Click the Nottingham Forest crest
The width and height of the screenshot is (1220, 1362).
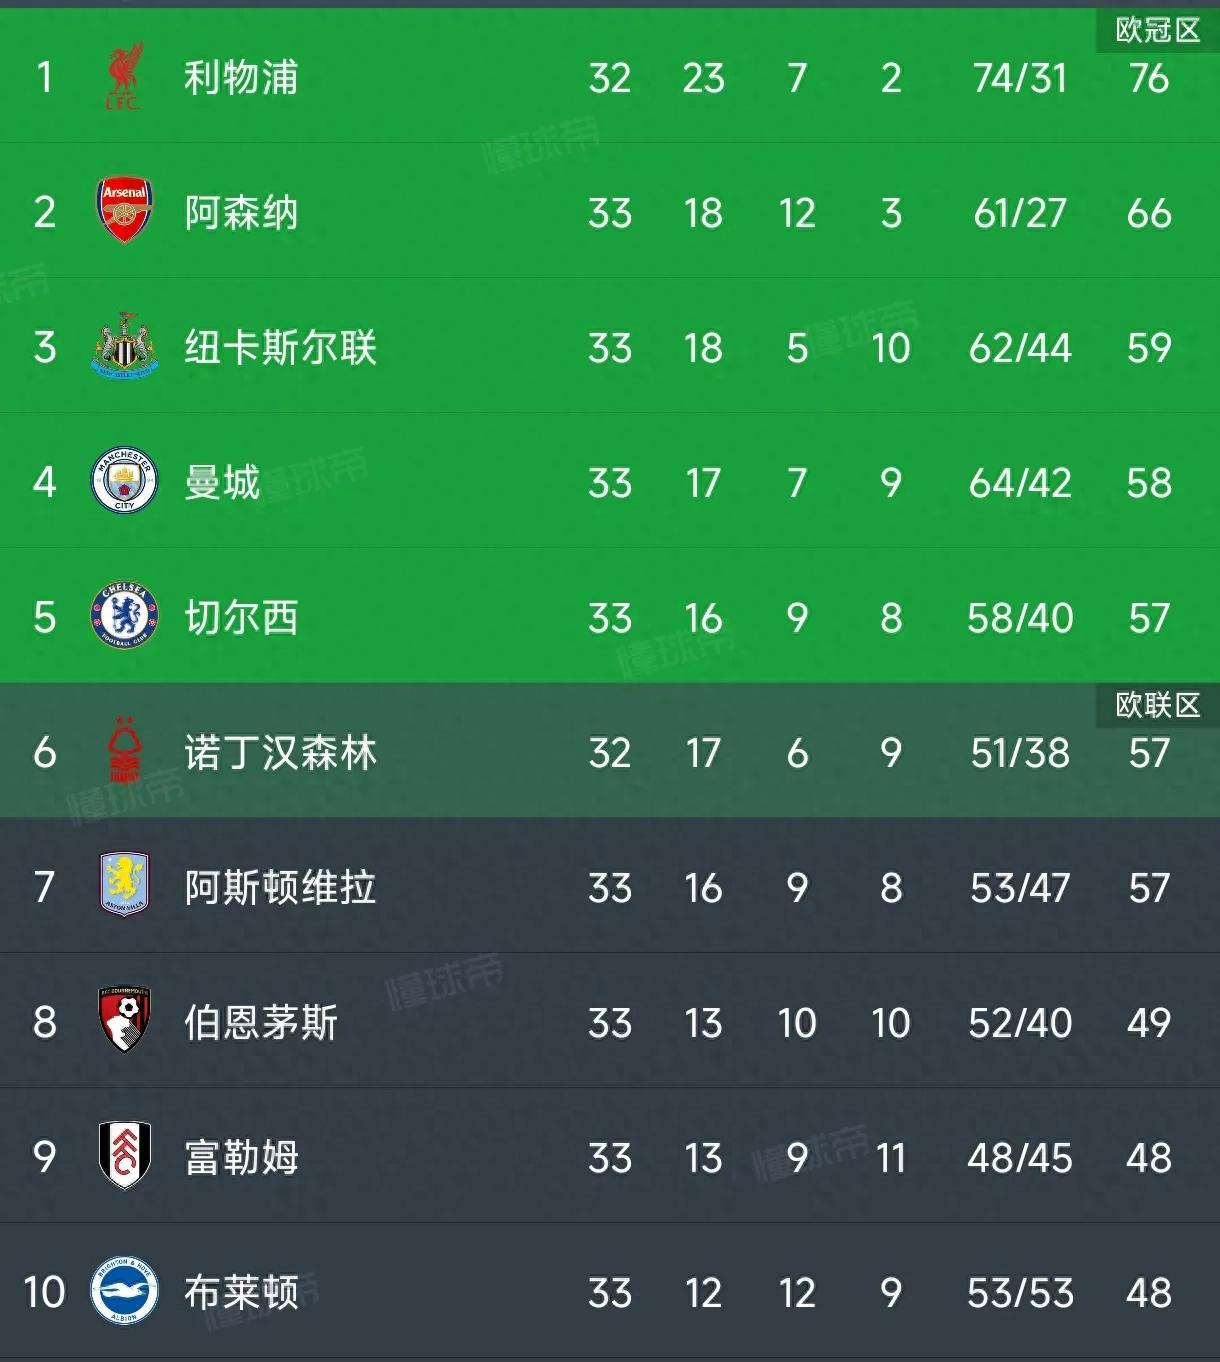124,751
